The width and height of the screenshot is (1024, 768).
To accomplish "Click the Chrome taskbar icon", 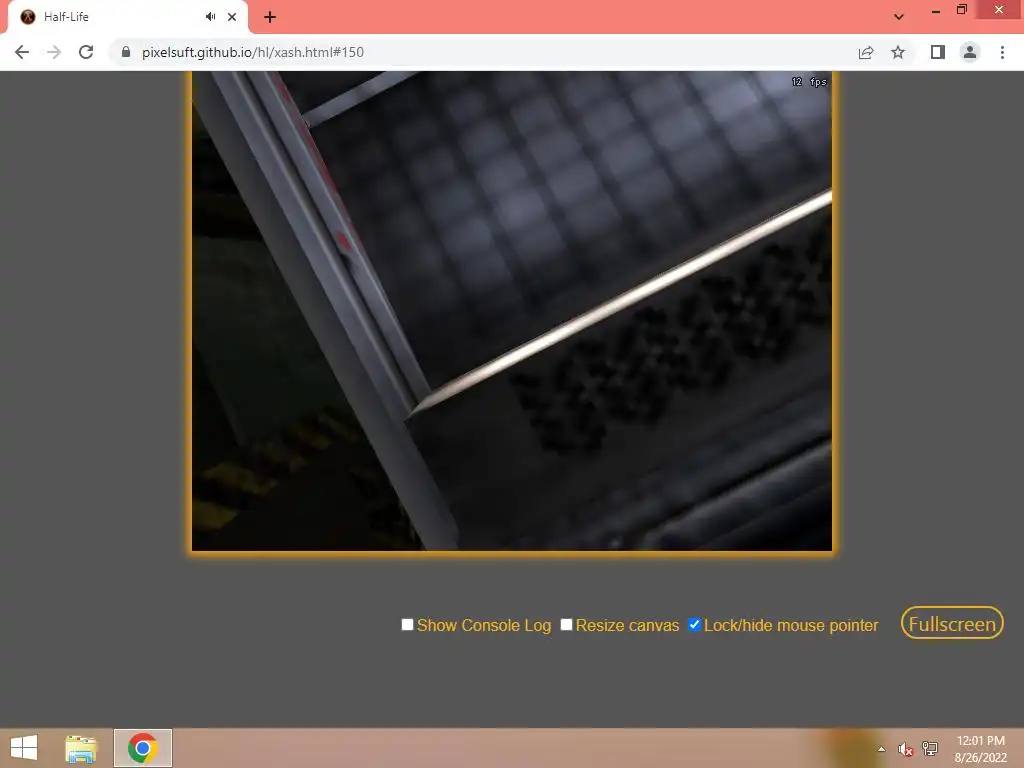I will 142,748.
